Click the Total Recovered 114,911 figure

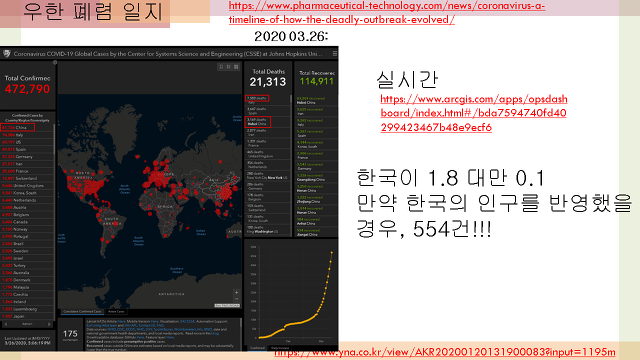tap(317, 81)
